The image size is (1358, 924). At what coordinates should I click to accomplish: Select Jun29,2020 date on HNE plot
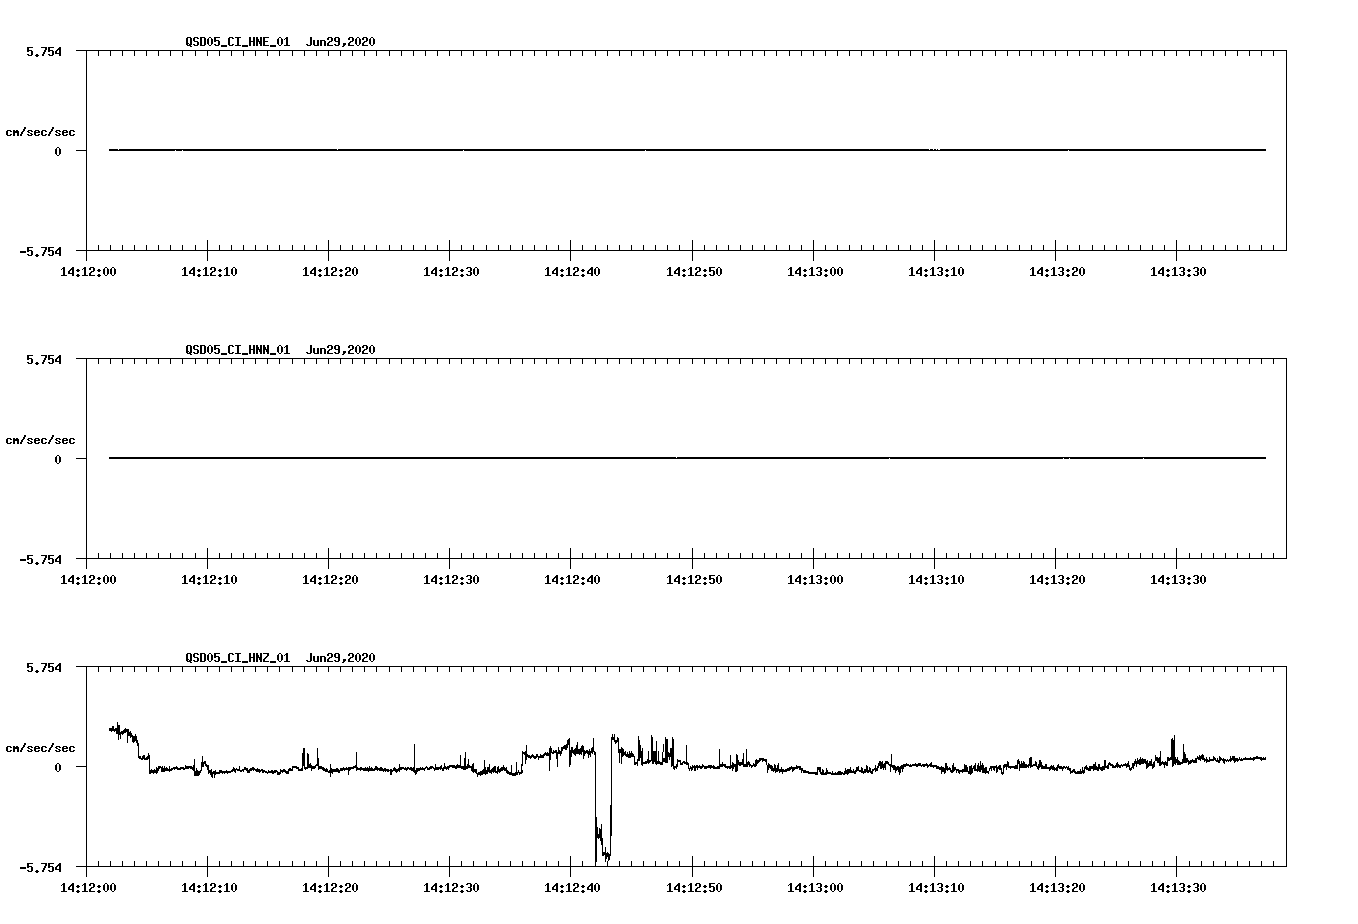341,42
